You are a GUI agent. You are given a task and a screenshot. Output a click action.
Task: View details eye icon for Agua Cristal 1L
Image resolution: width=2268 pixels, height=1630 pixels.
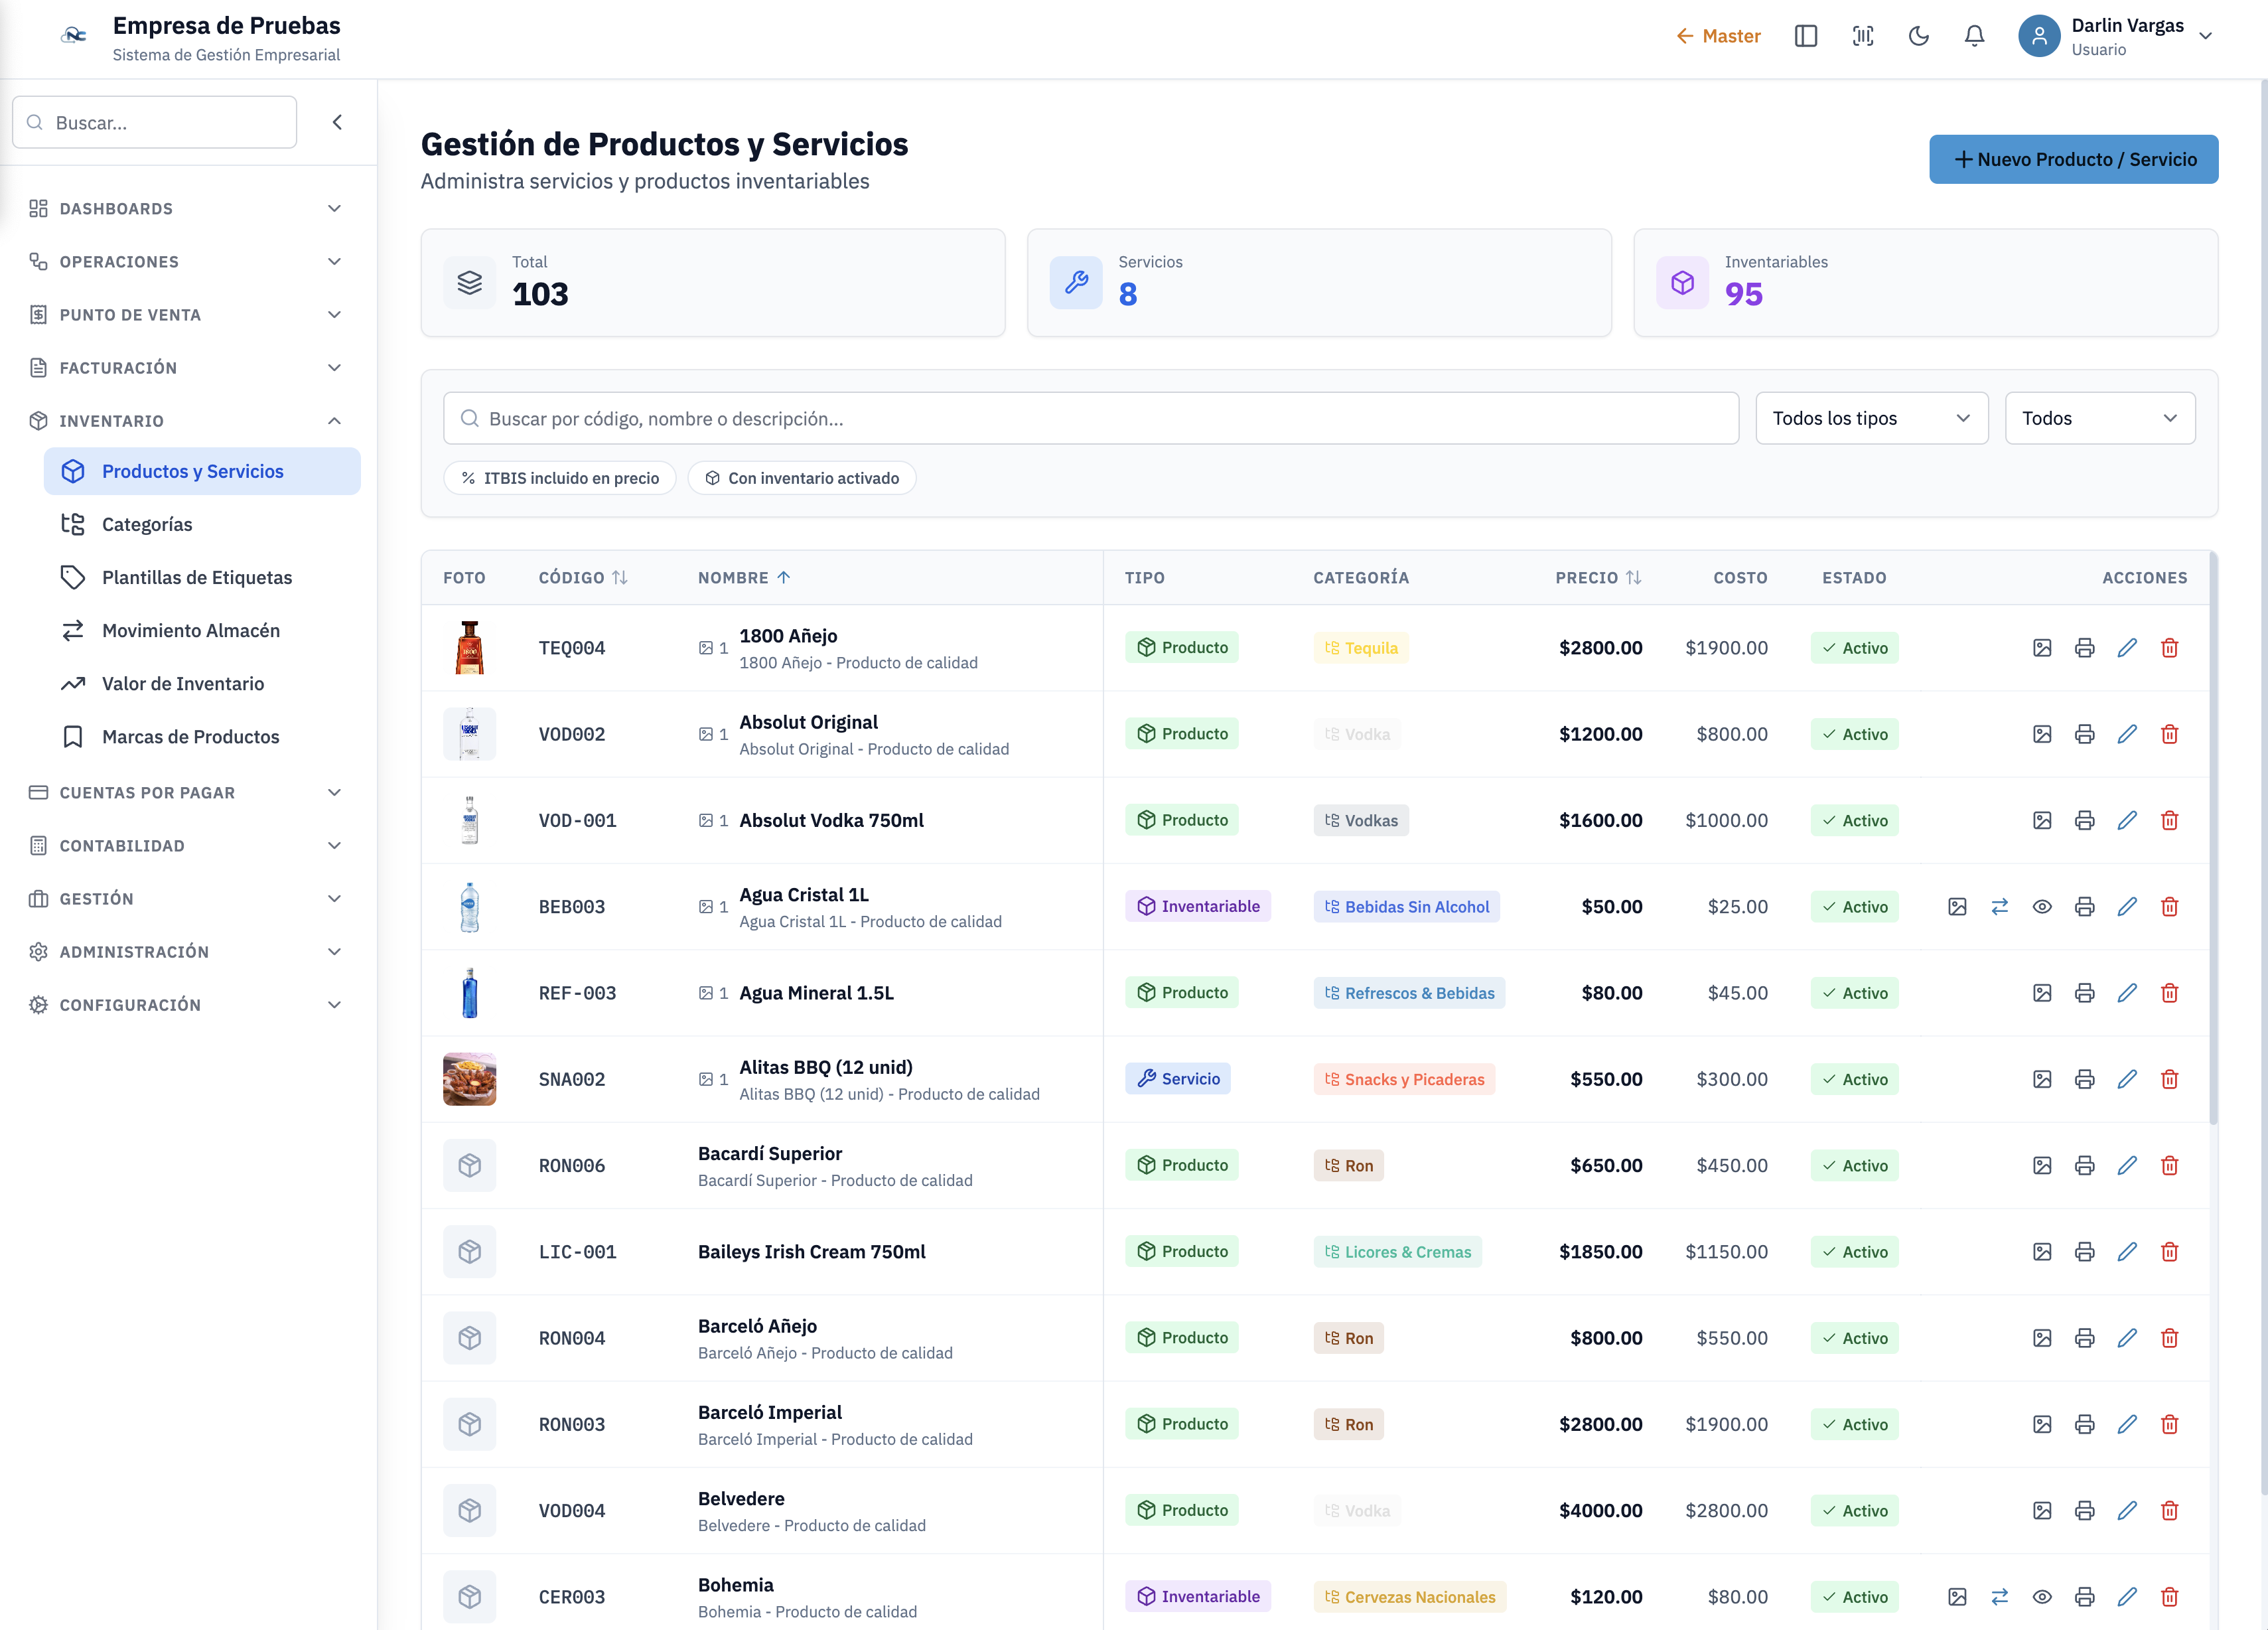tap(2042, 907)
